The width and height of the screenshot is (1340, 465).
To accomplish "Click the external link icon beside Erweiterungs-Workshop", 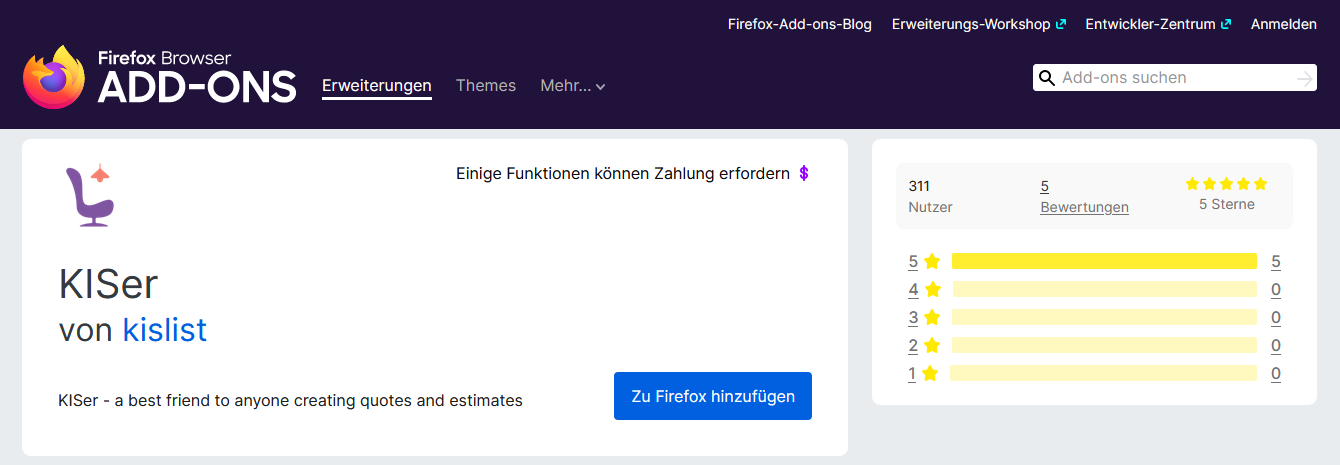I will 1061,24.
